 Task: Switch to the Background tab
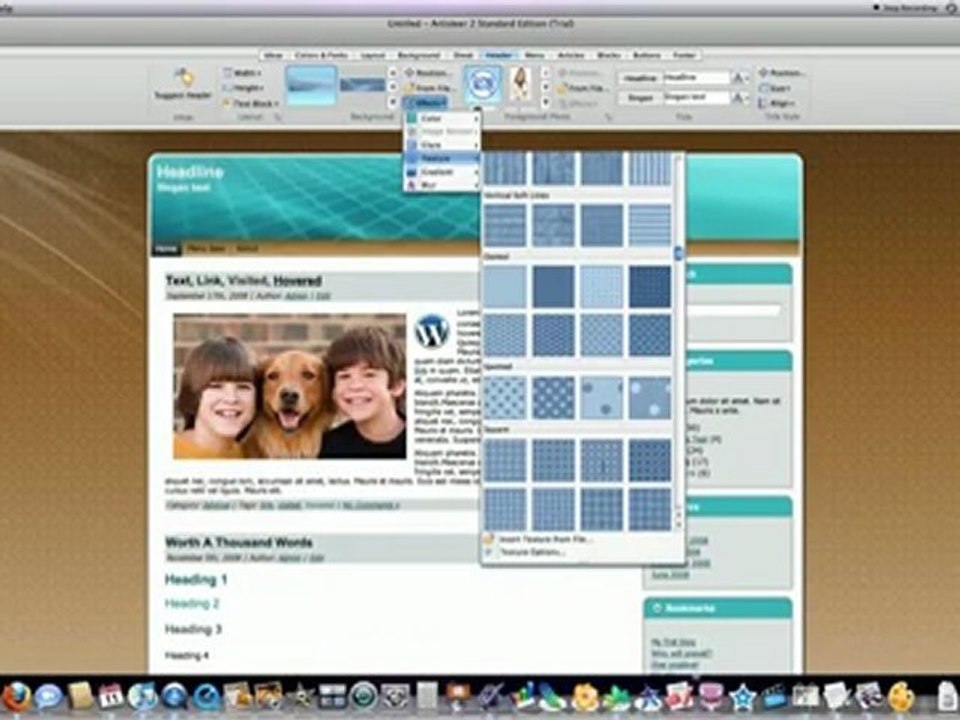point(419,55)
